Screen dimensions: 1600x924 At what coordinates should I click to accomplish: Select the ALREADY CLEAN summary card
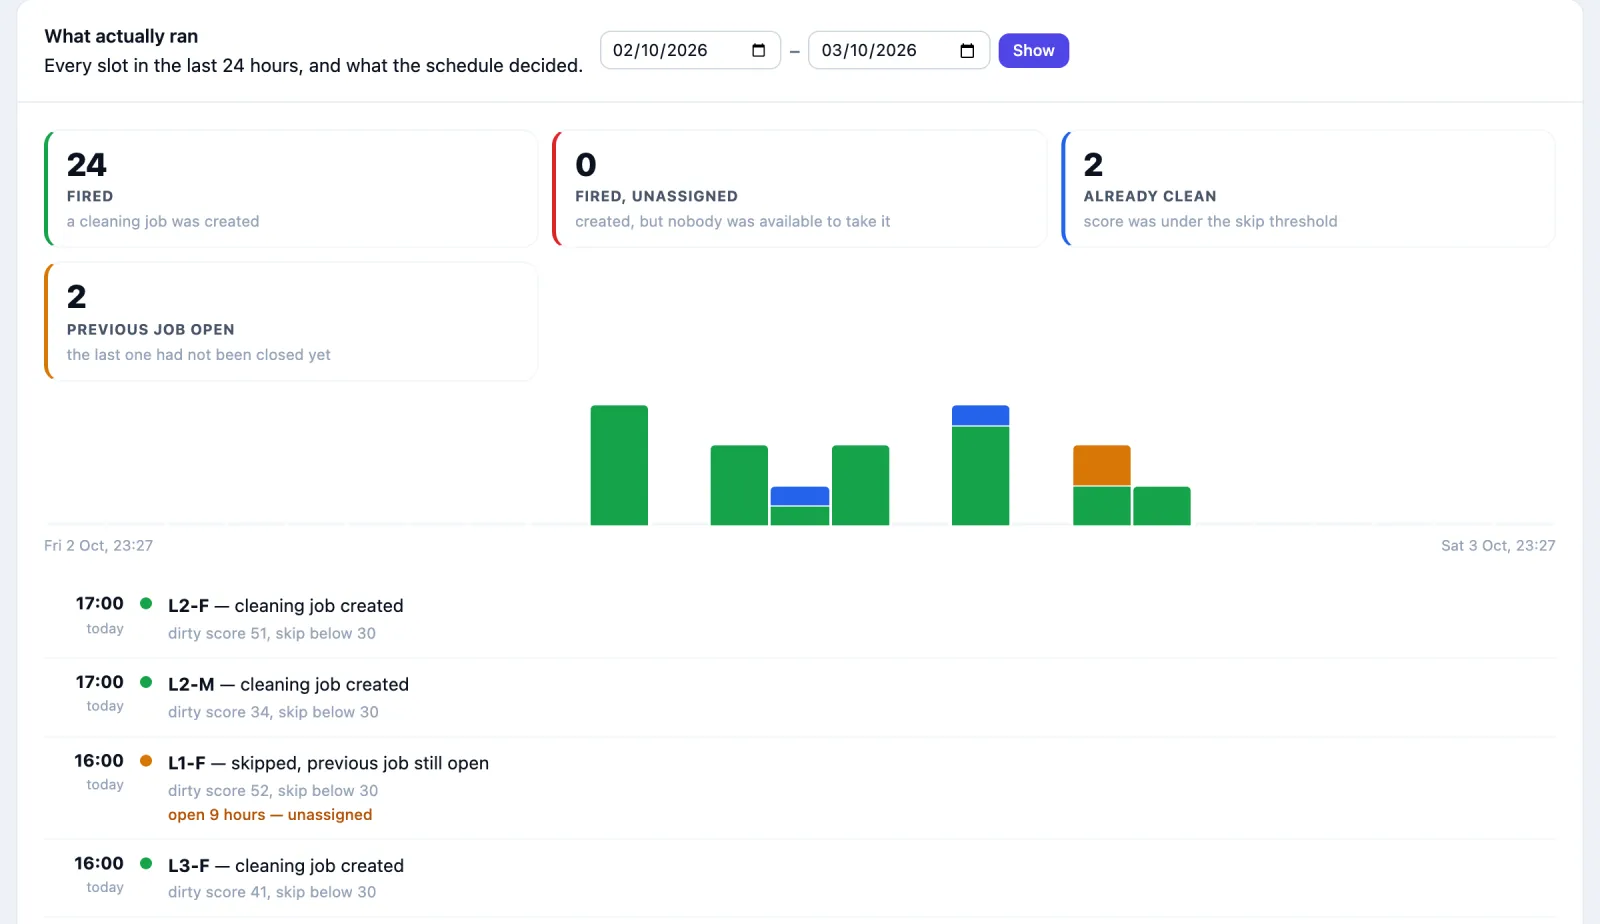[1308, 188]
